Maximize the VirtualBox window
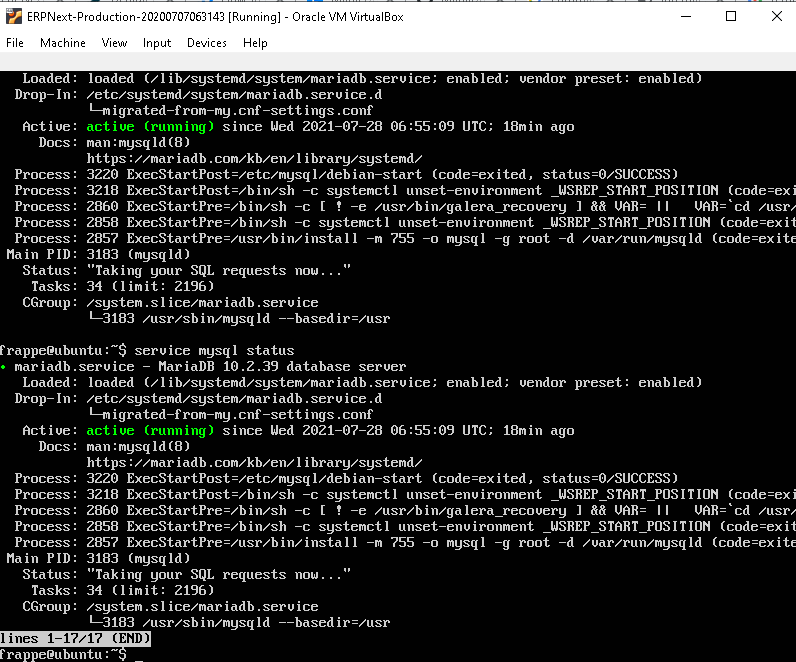This screenshot has width=796, height=662. click(731, 16)
